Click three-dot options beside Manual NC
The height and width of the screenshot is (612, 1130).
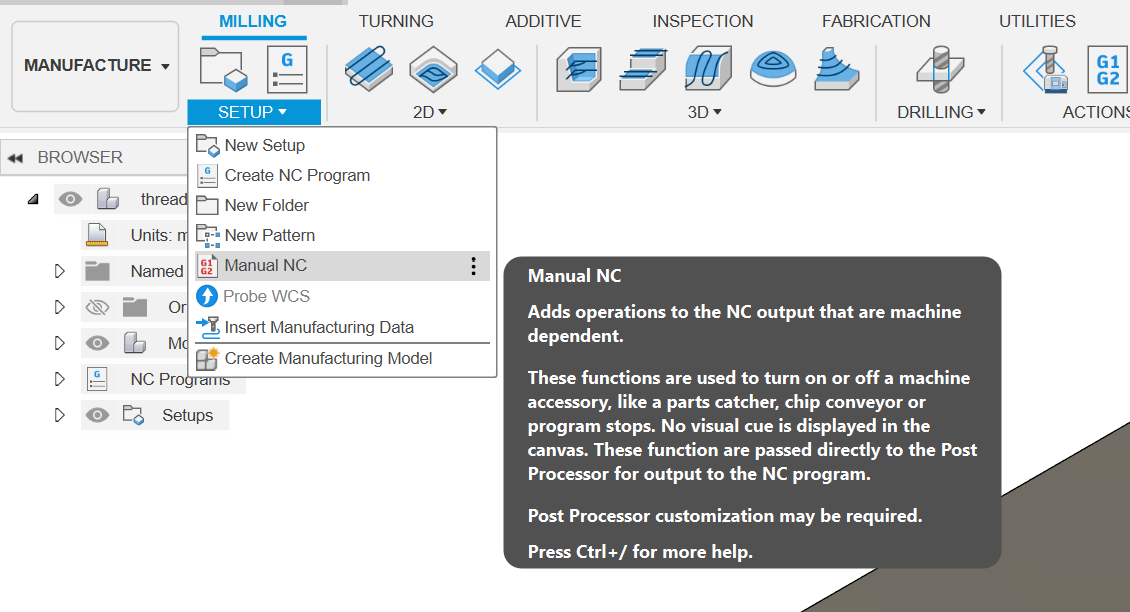tap(473, 266)
